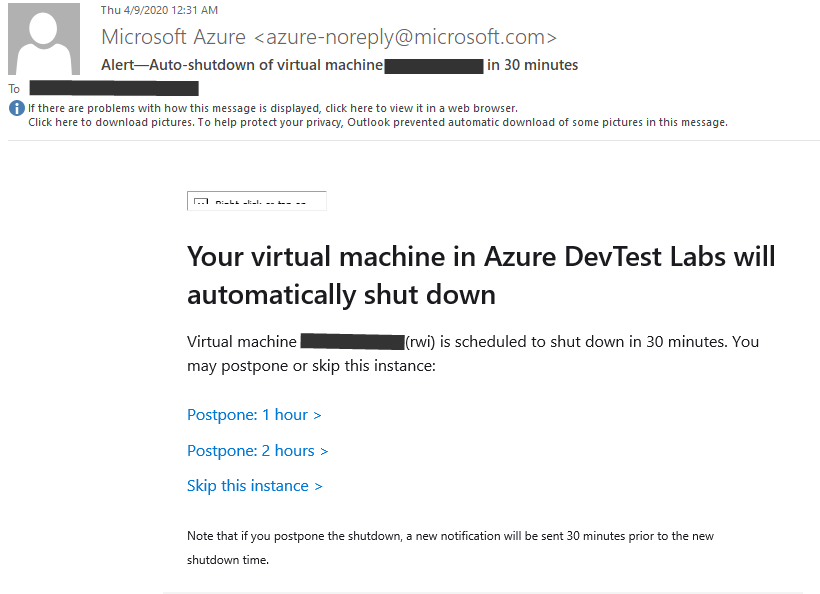Click "in 30 minutes" at the end of the subject
This screenshot has height=594, width=820.
(532, 65)
